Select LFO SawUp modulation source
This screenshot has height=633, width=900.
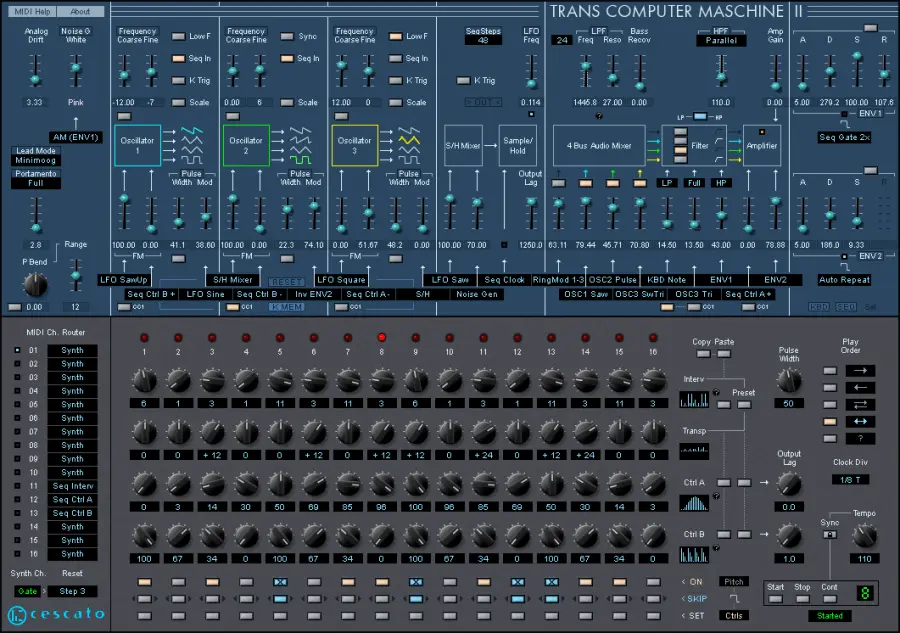pyautogui.click(x=124, y=280)
